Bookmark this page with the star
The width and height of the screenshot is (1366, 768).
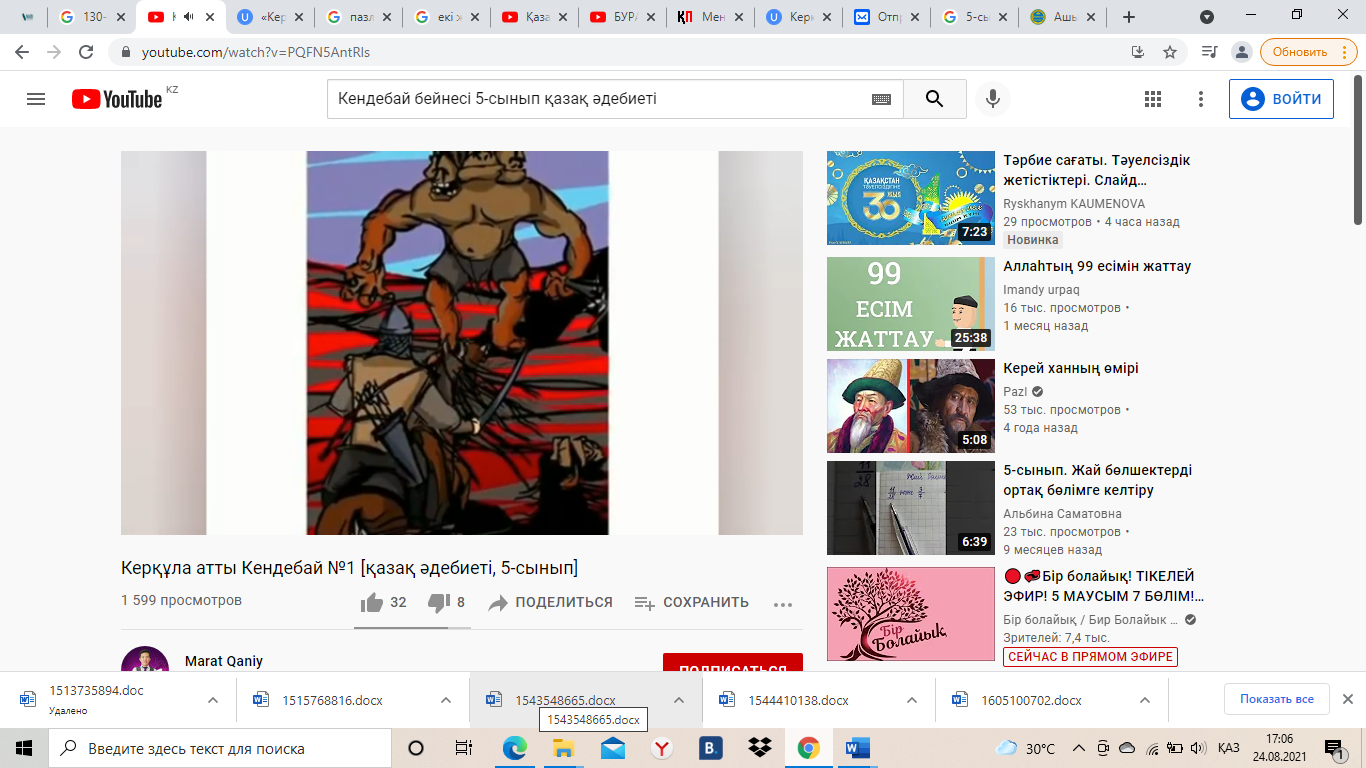click(1170, 52)
